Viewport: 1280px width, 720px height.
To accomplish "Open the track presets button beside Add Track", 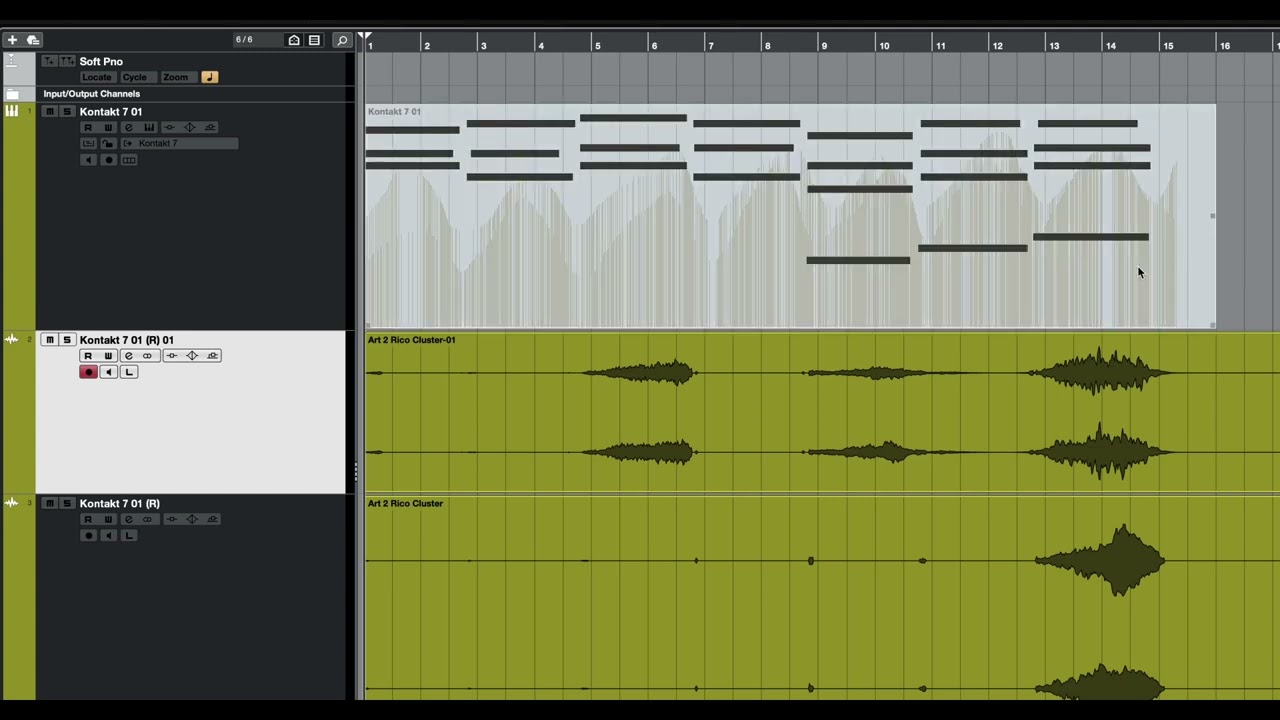I will click(33, 40).
